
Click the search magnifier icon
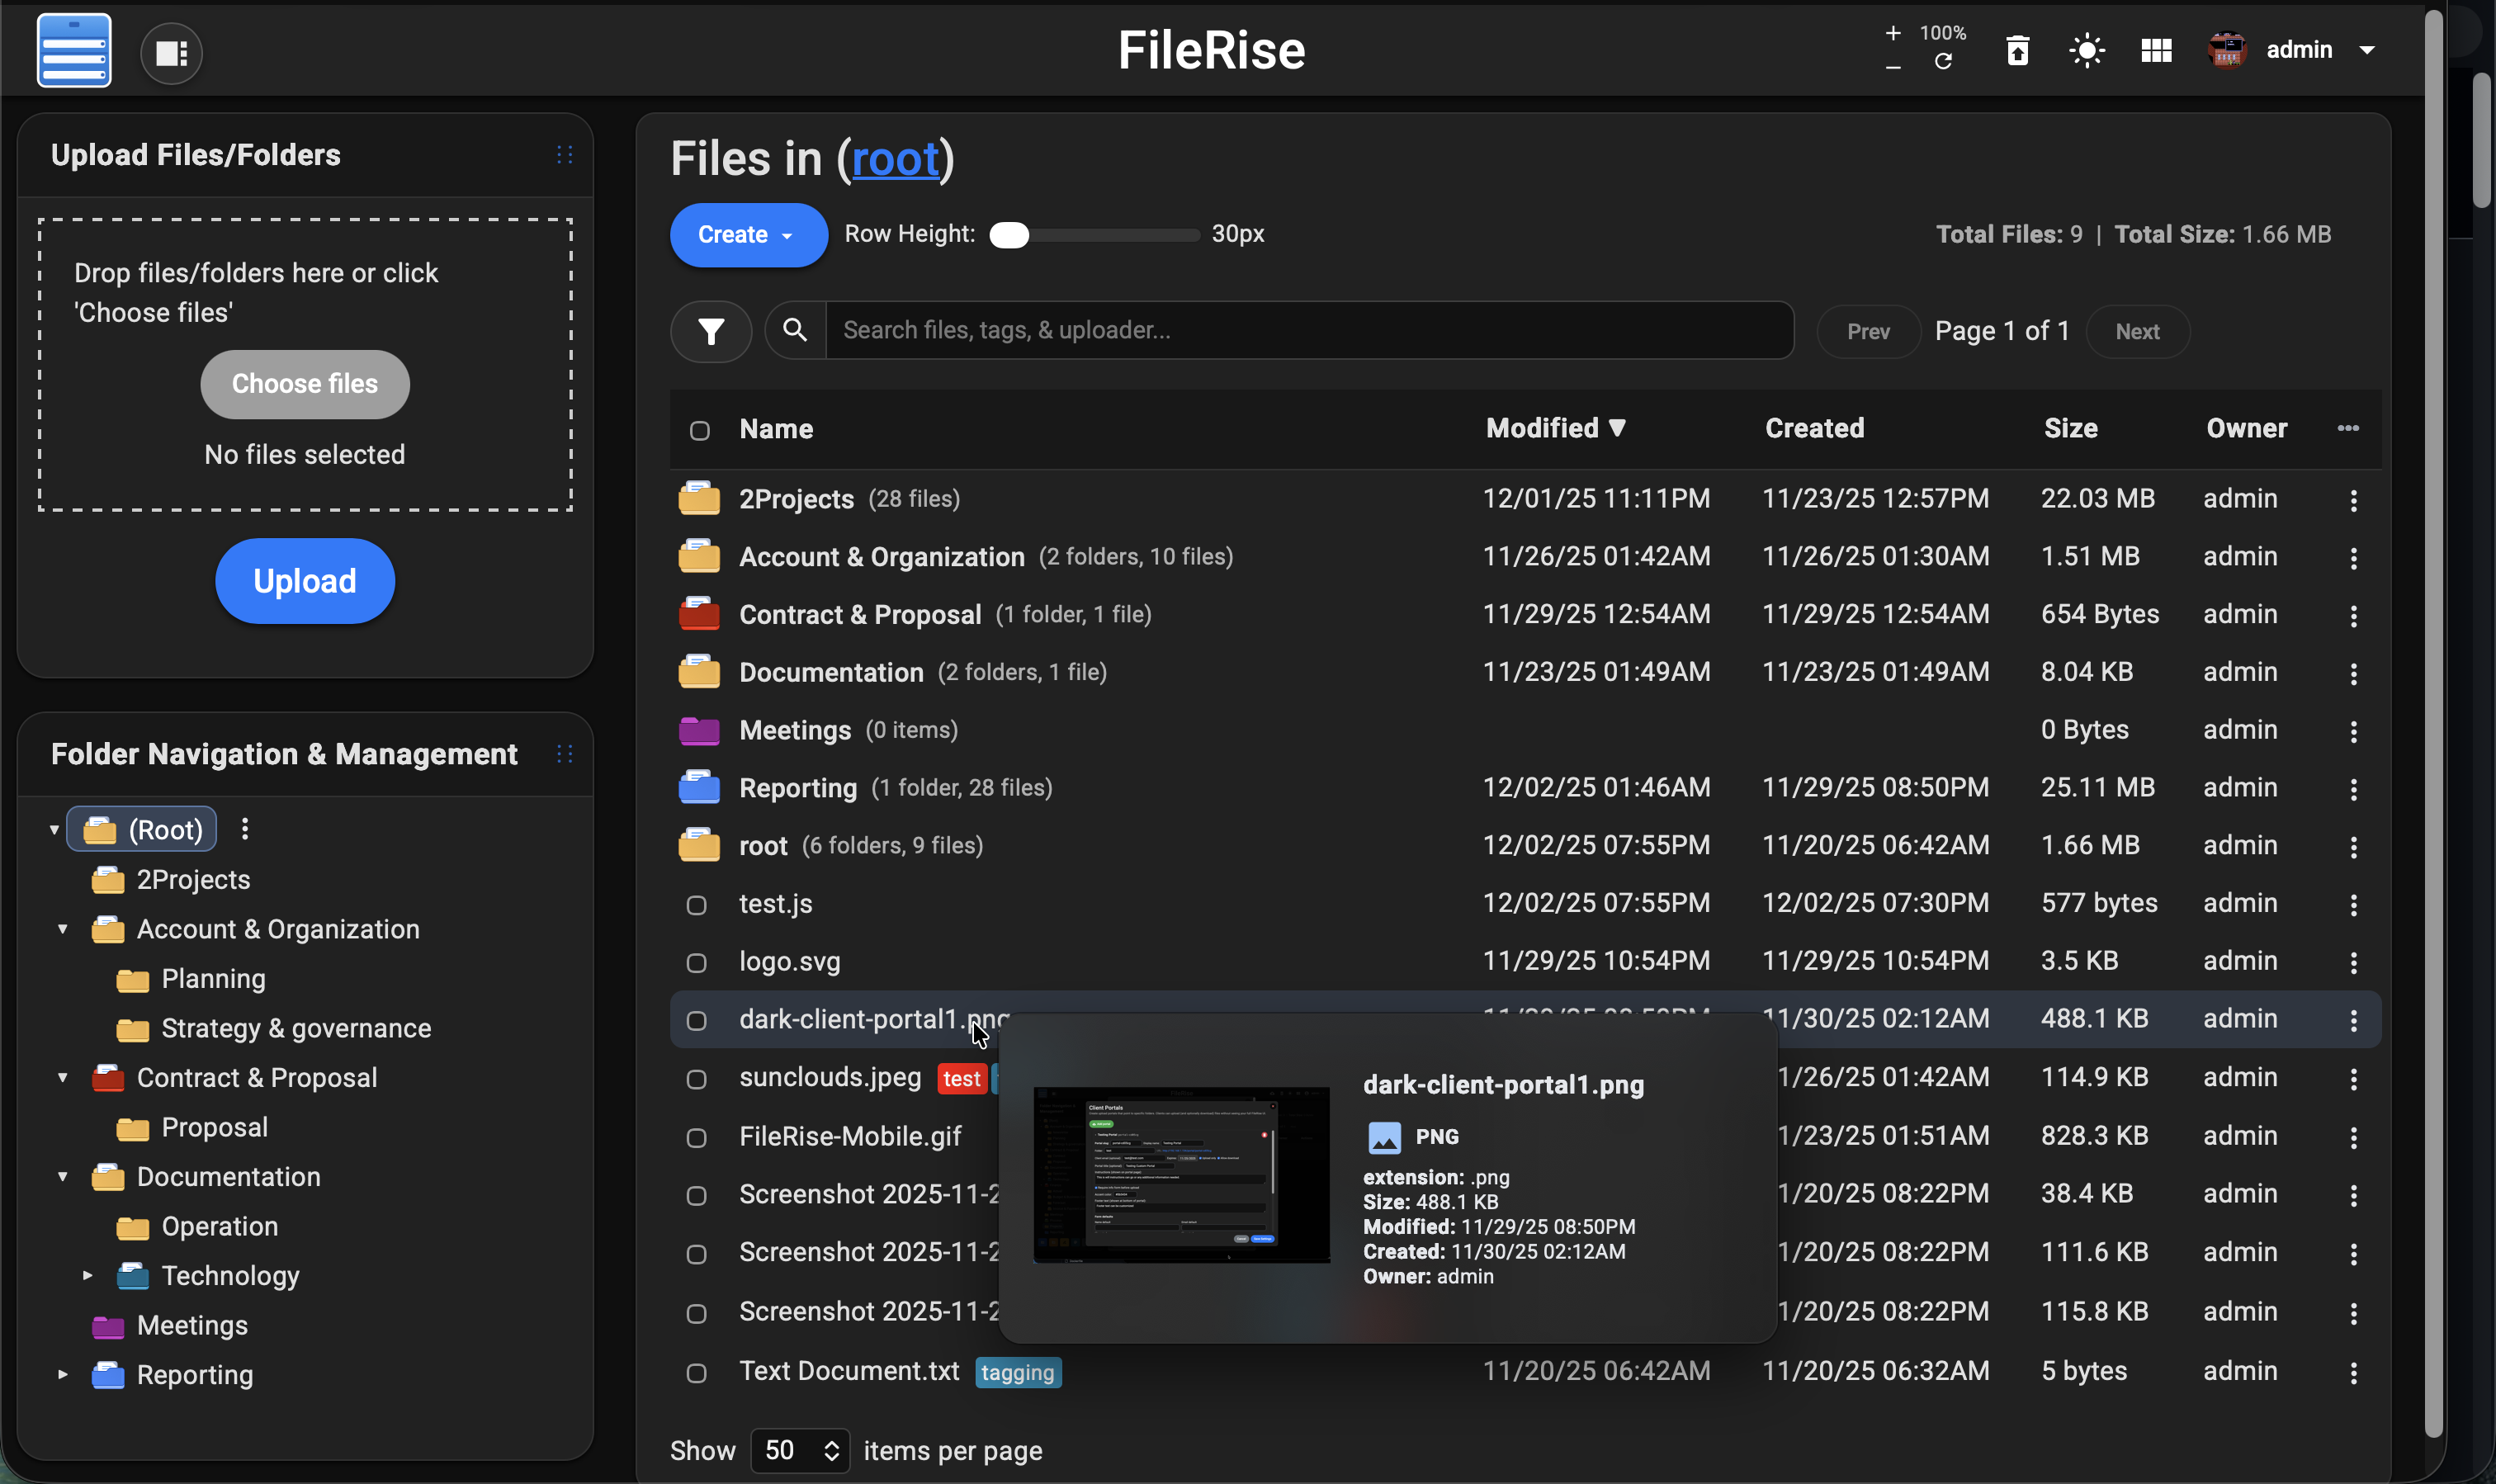point(795,330)
